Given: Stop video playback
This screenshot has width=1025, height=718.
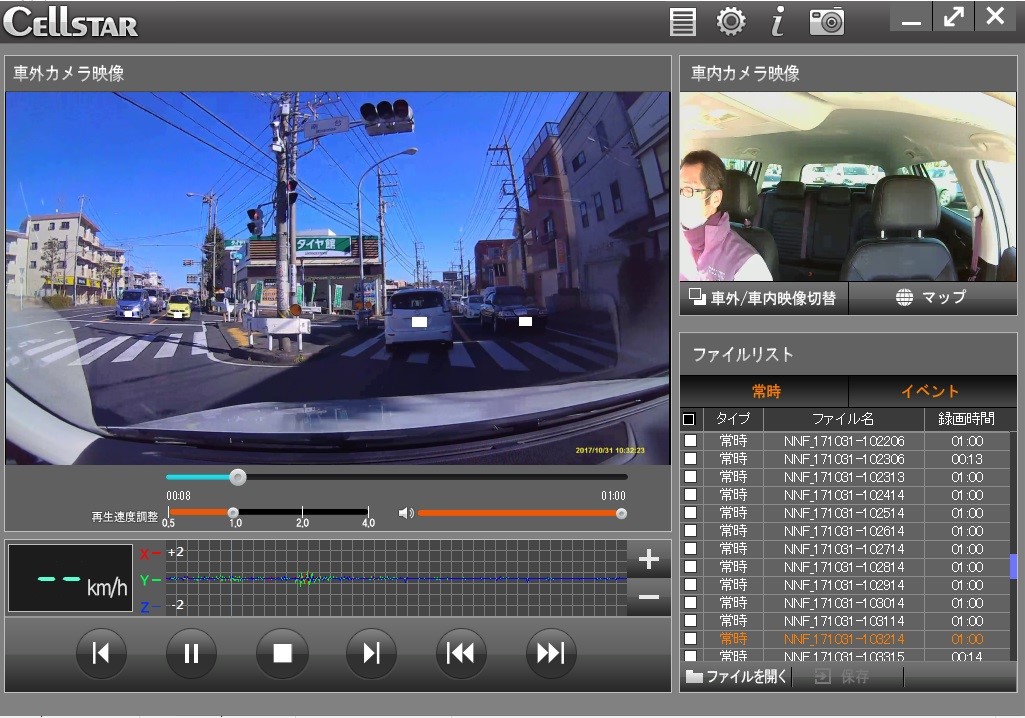Looking at the screenshot, I should click(x=282, y=654).
